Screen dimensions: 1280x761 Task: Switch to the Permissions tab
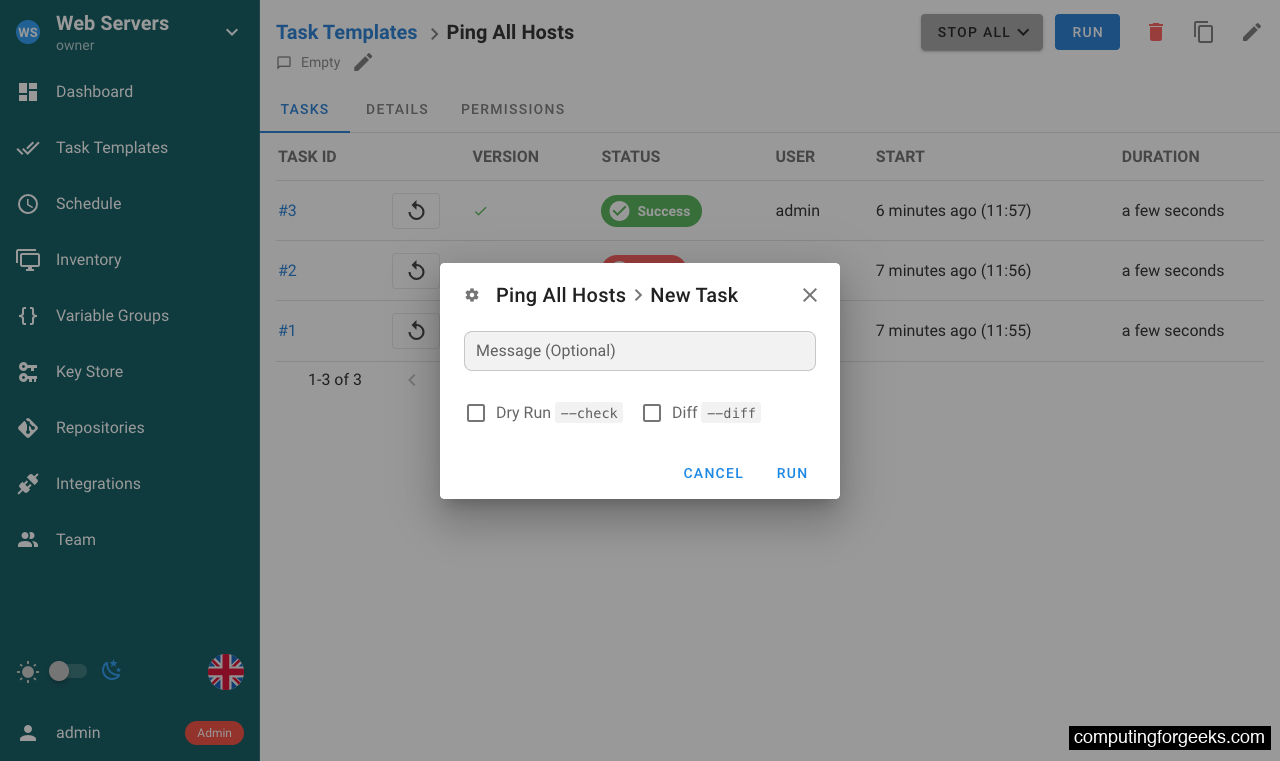coord(513,109)
